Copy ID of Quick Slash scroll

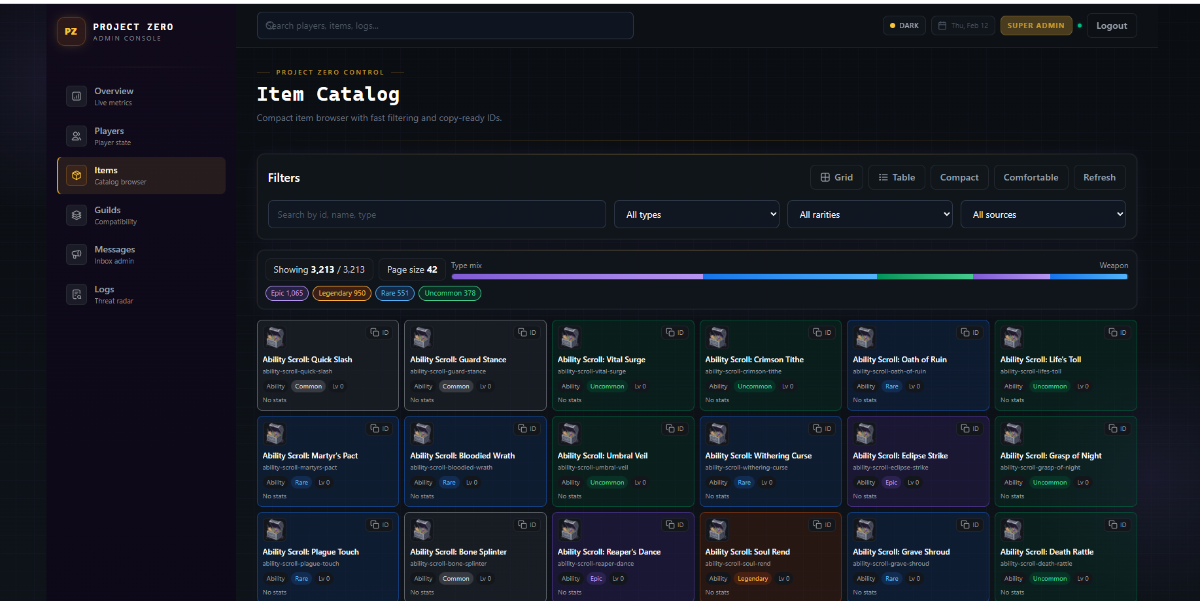pyautogui.click(x=379, y=332)
